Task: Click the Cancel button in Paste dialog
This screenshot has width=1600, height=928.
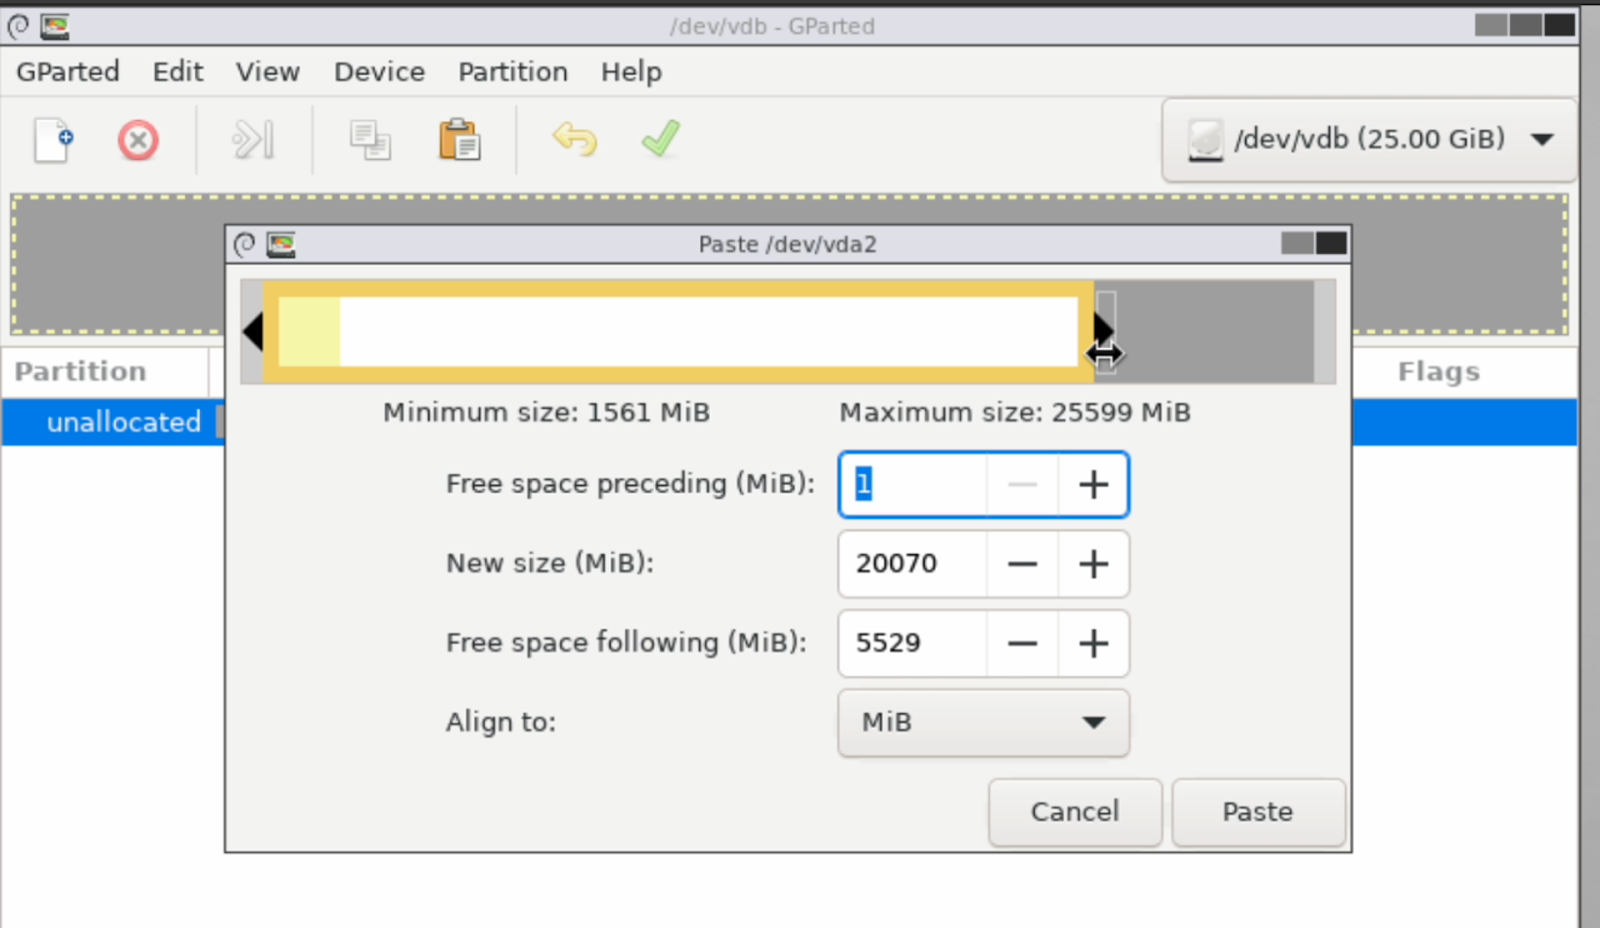Action: pos(1075,812)
